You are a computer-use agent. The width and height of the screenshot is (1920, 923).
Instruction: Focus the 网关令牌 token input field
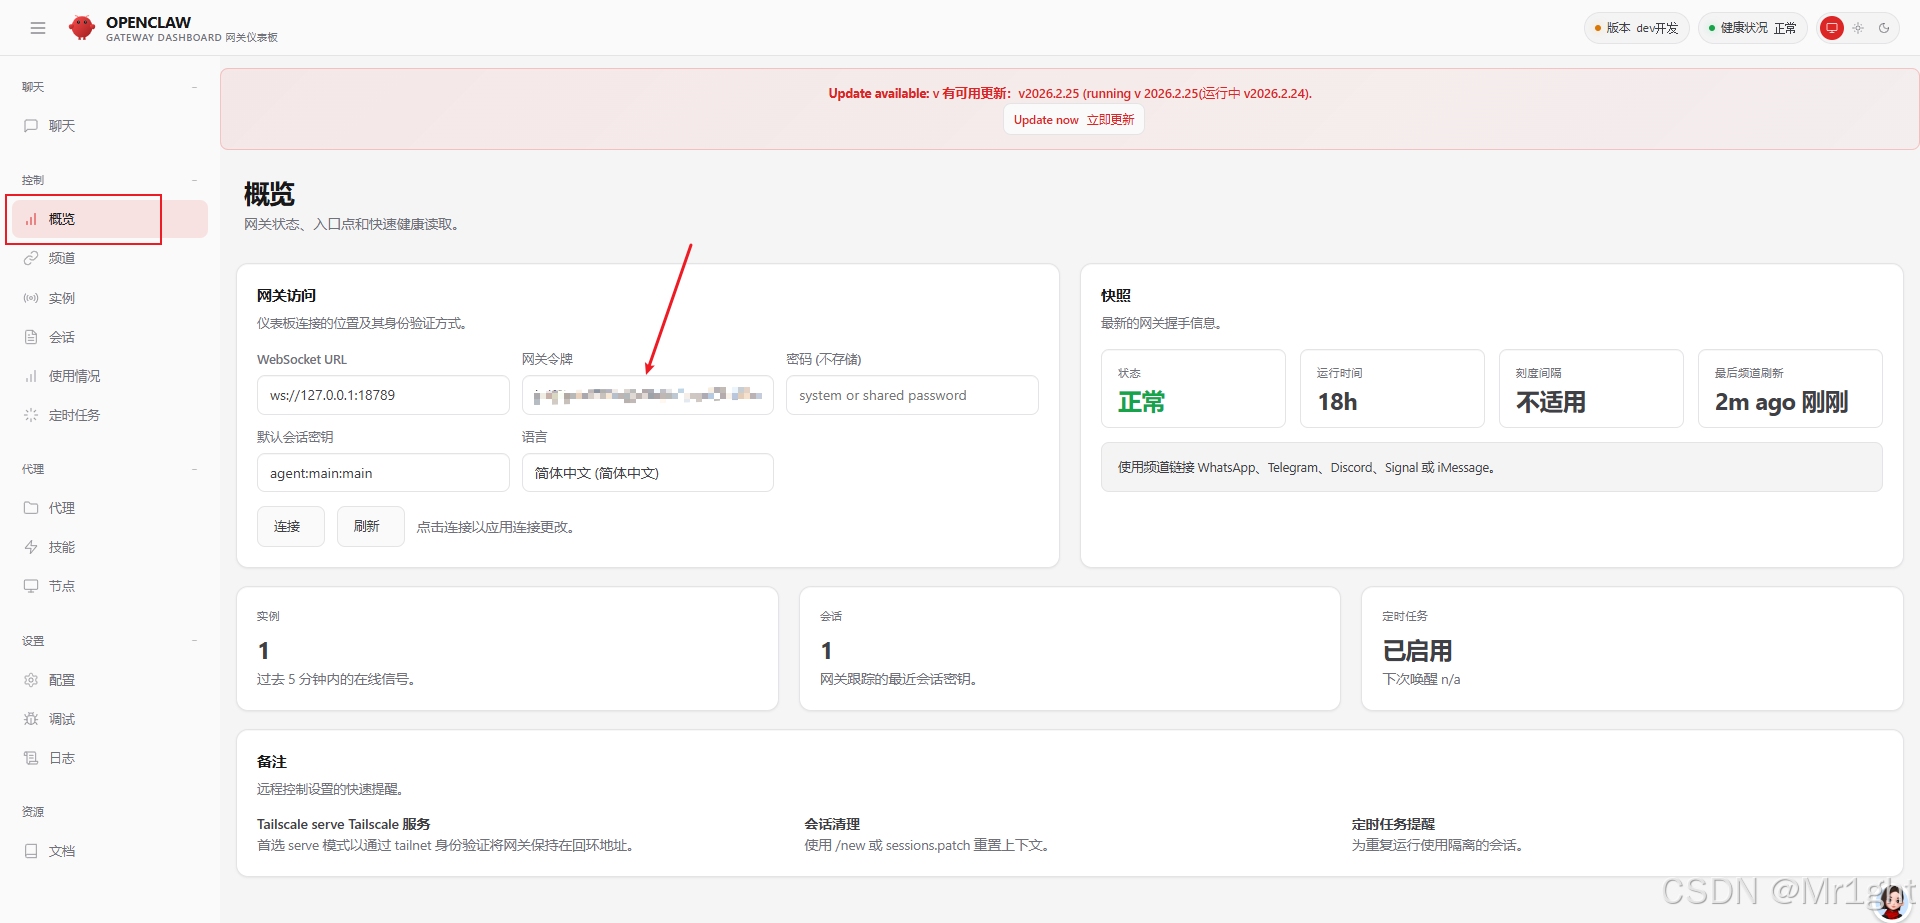[x=648, y=395]
